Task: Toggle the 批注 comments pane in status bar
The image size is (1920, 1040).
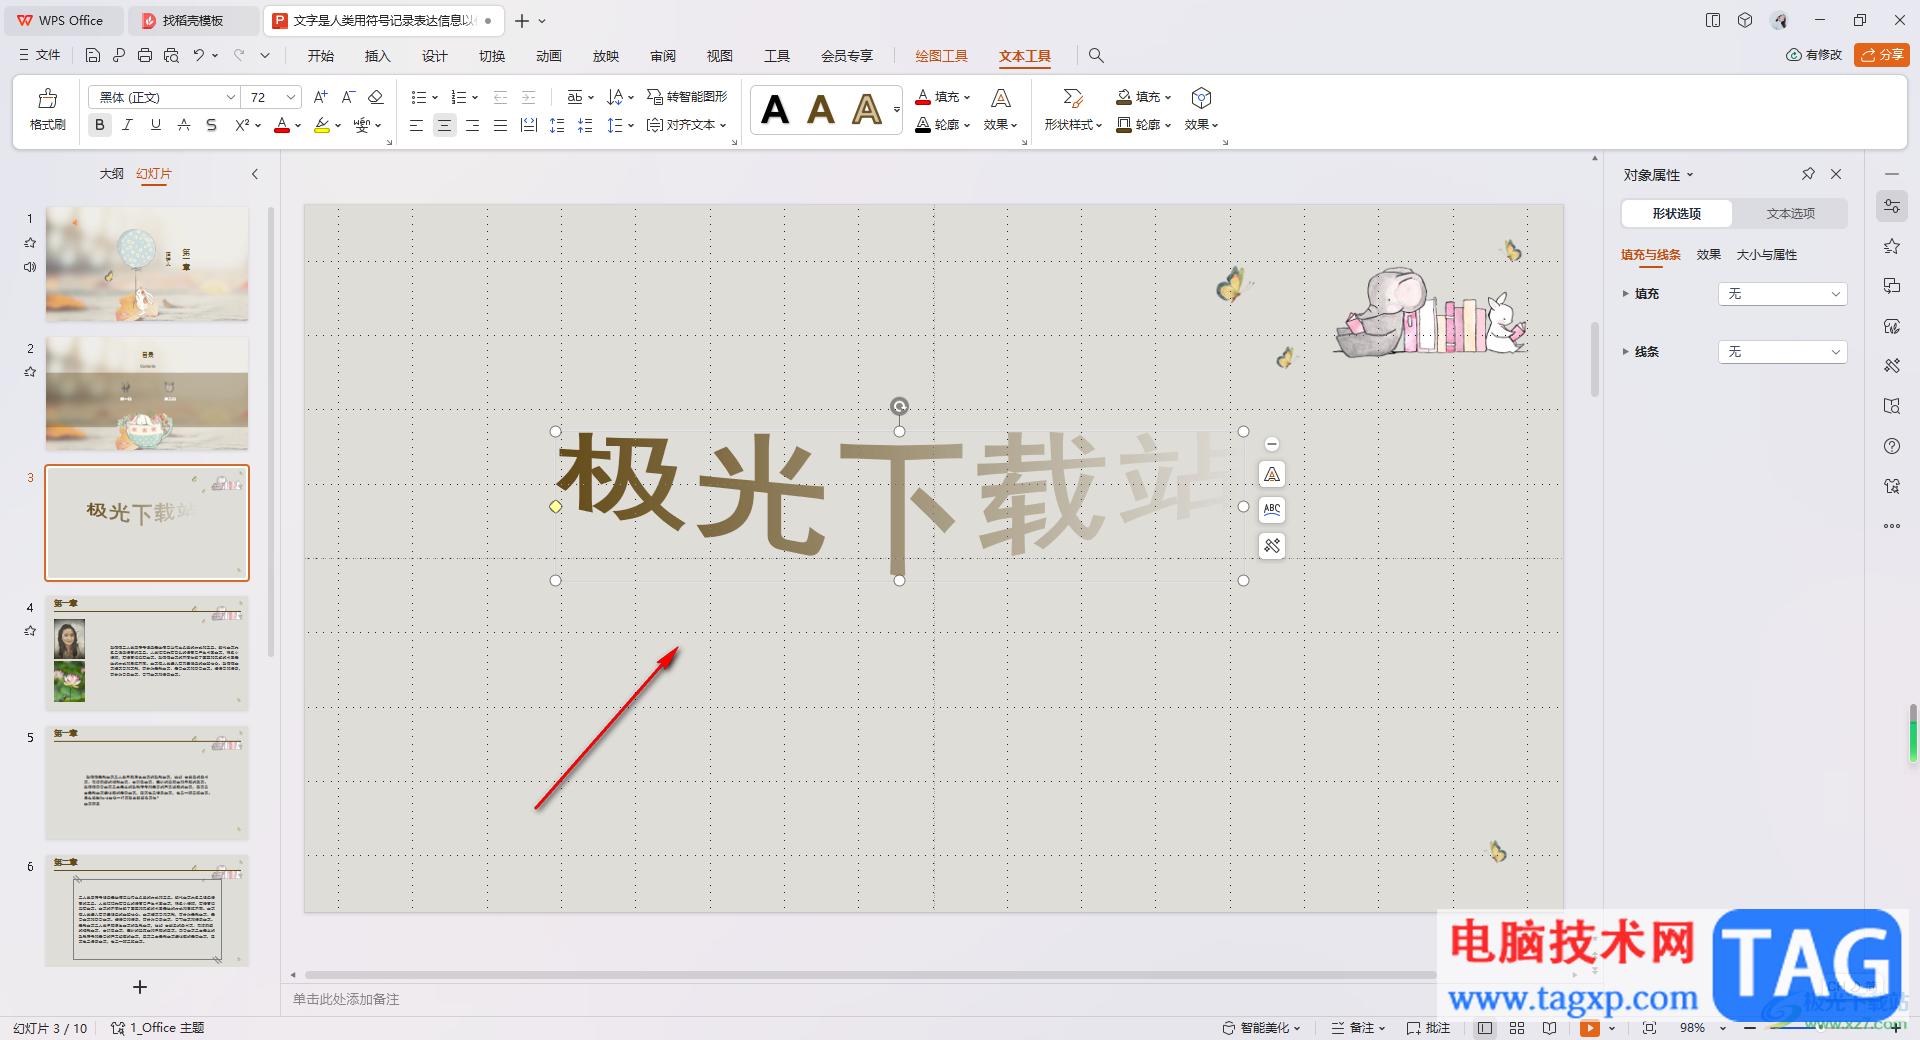Action: pos(1428,1028)
